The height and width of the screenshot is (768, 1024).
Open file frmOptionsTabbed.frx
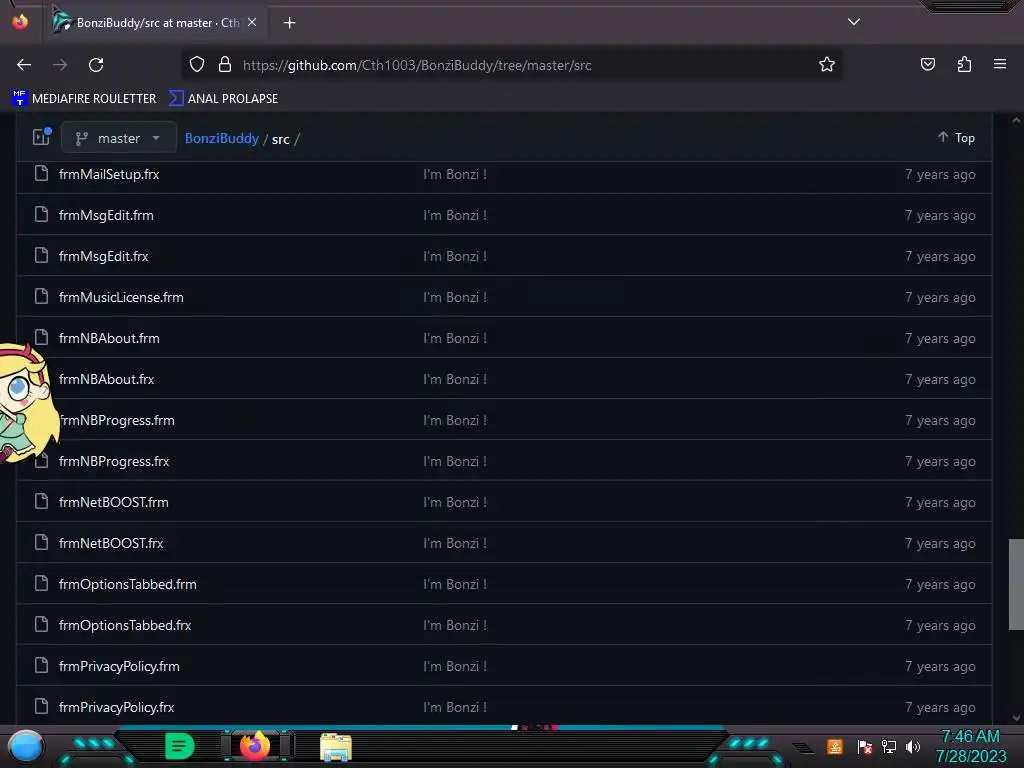125,626
